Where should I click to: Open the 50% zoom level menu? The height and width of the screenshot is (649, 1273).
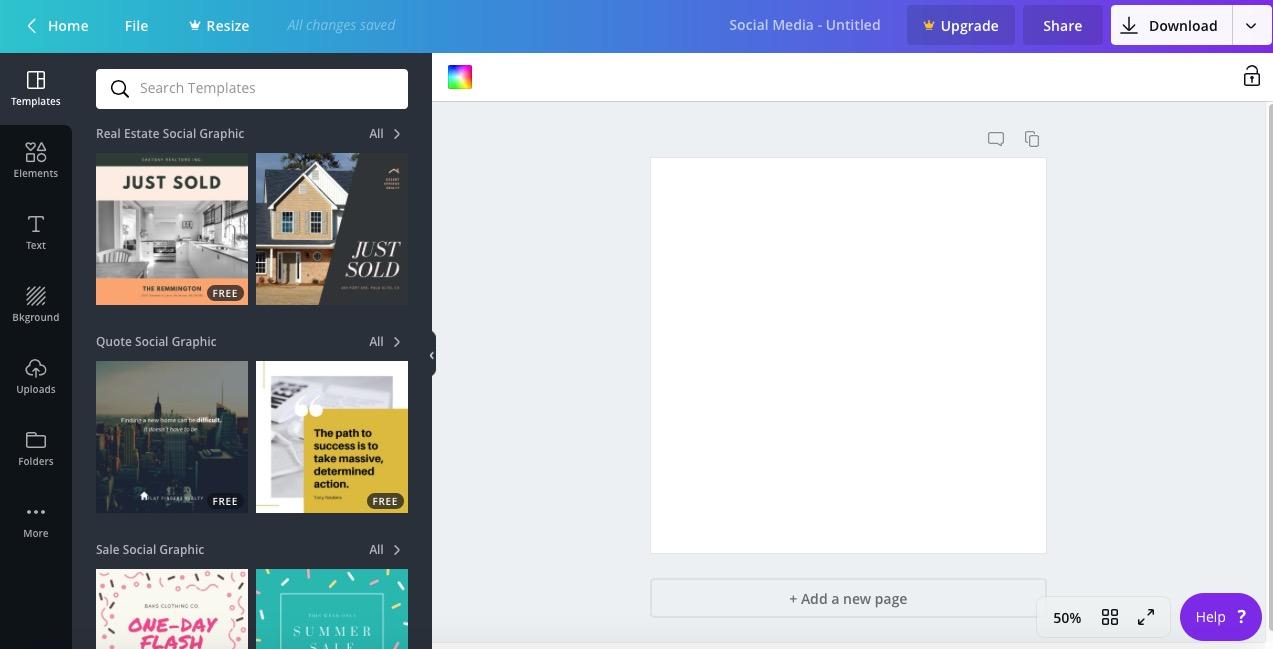[x=1067, y=618]
